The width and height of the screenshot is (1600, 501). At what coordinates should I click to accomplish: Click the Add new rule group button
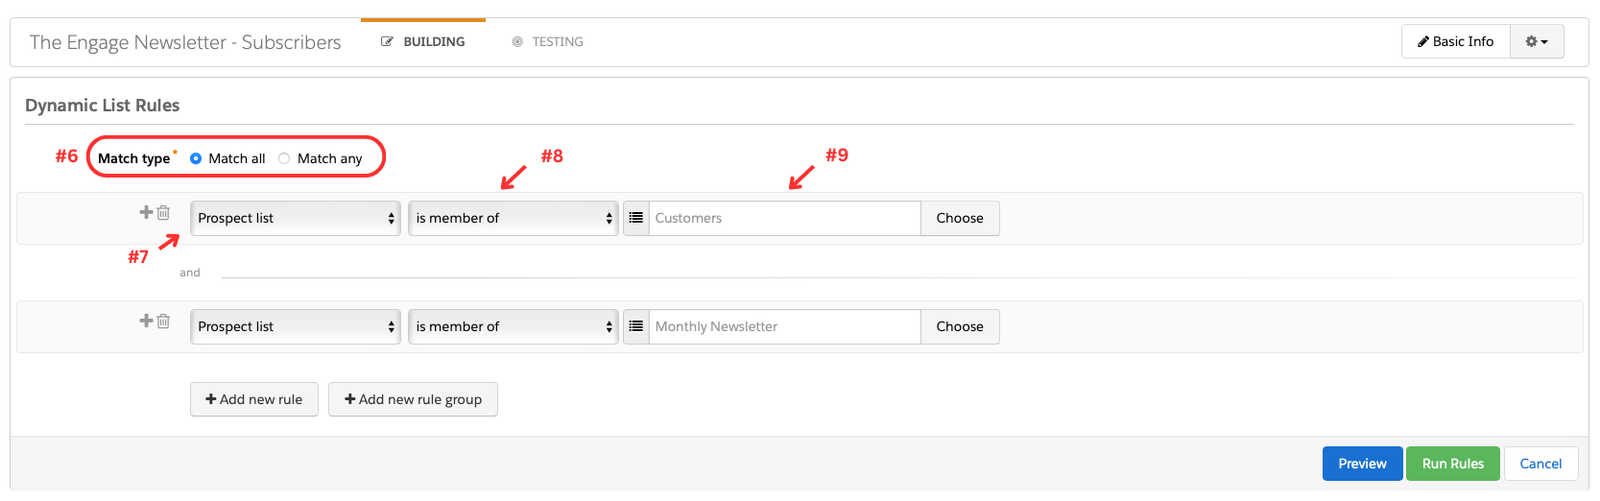click(x=413, y=399)
